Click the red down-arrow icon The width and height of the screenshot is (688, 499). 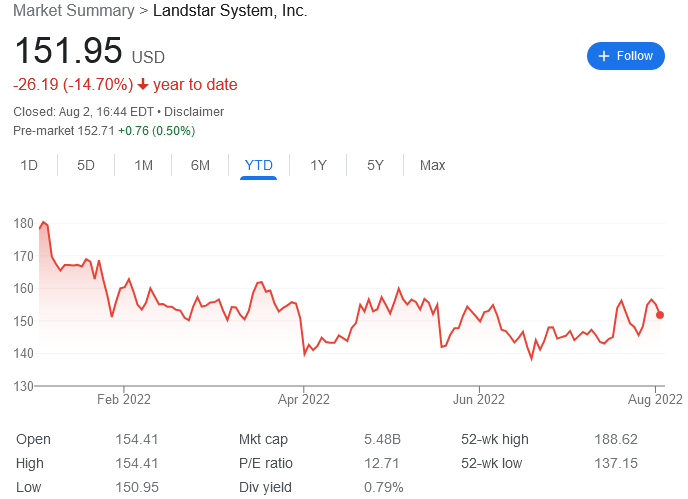[x=143, y=84]
